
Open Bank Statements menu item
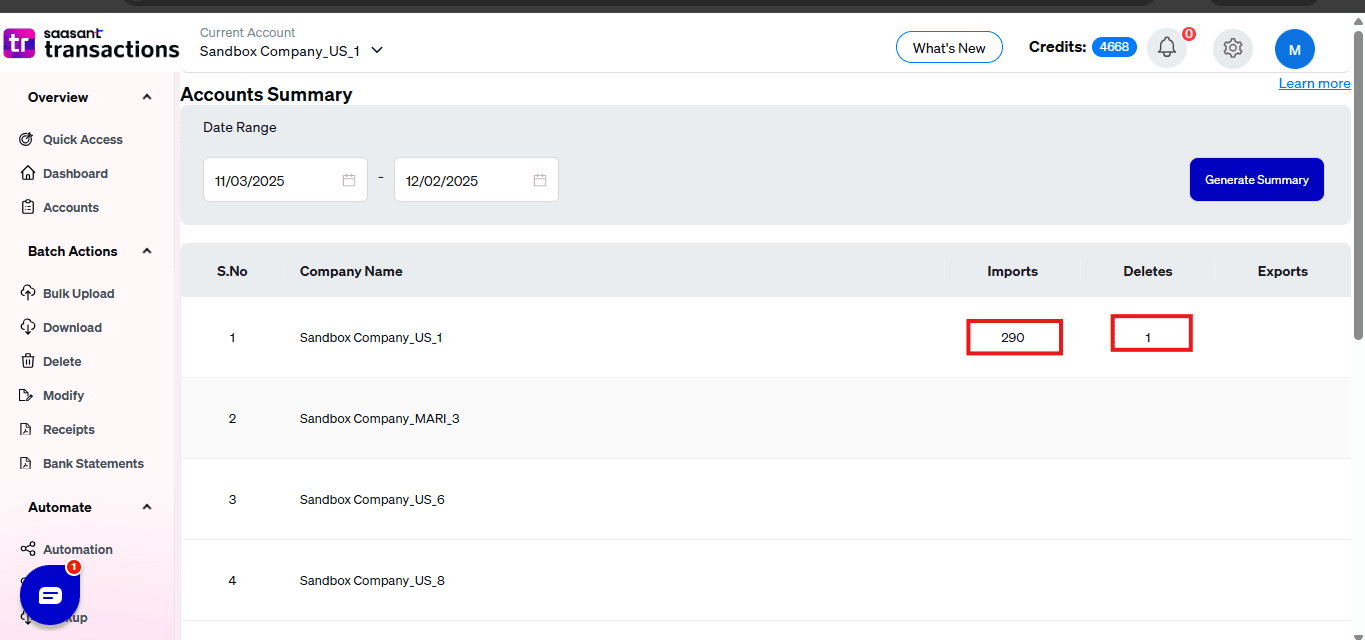click(93, 464)
